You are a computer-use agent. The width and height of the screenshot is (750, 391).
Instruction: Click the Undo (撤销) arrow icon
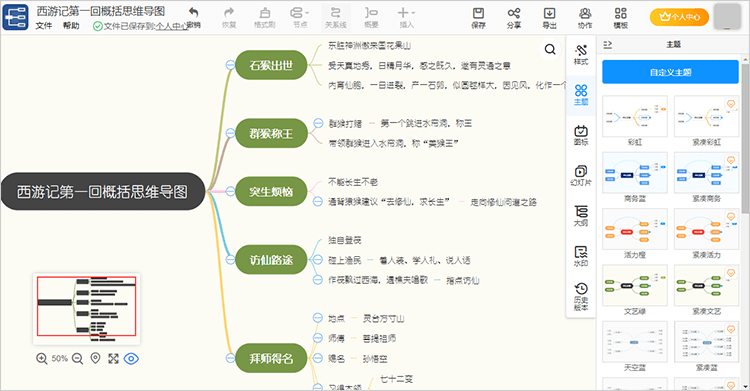[193, 12]
